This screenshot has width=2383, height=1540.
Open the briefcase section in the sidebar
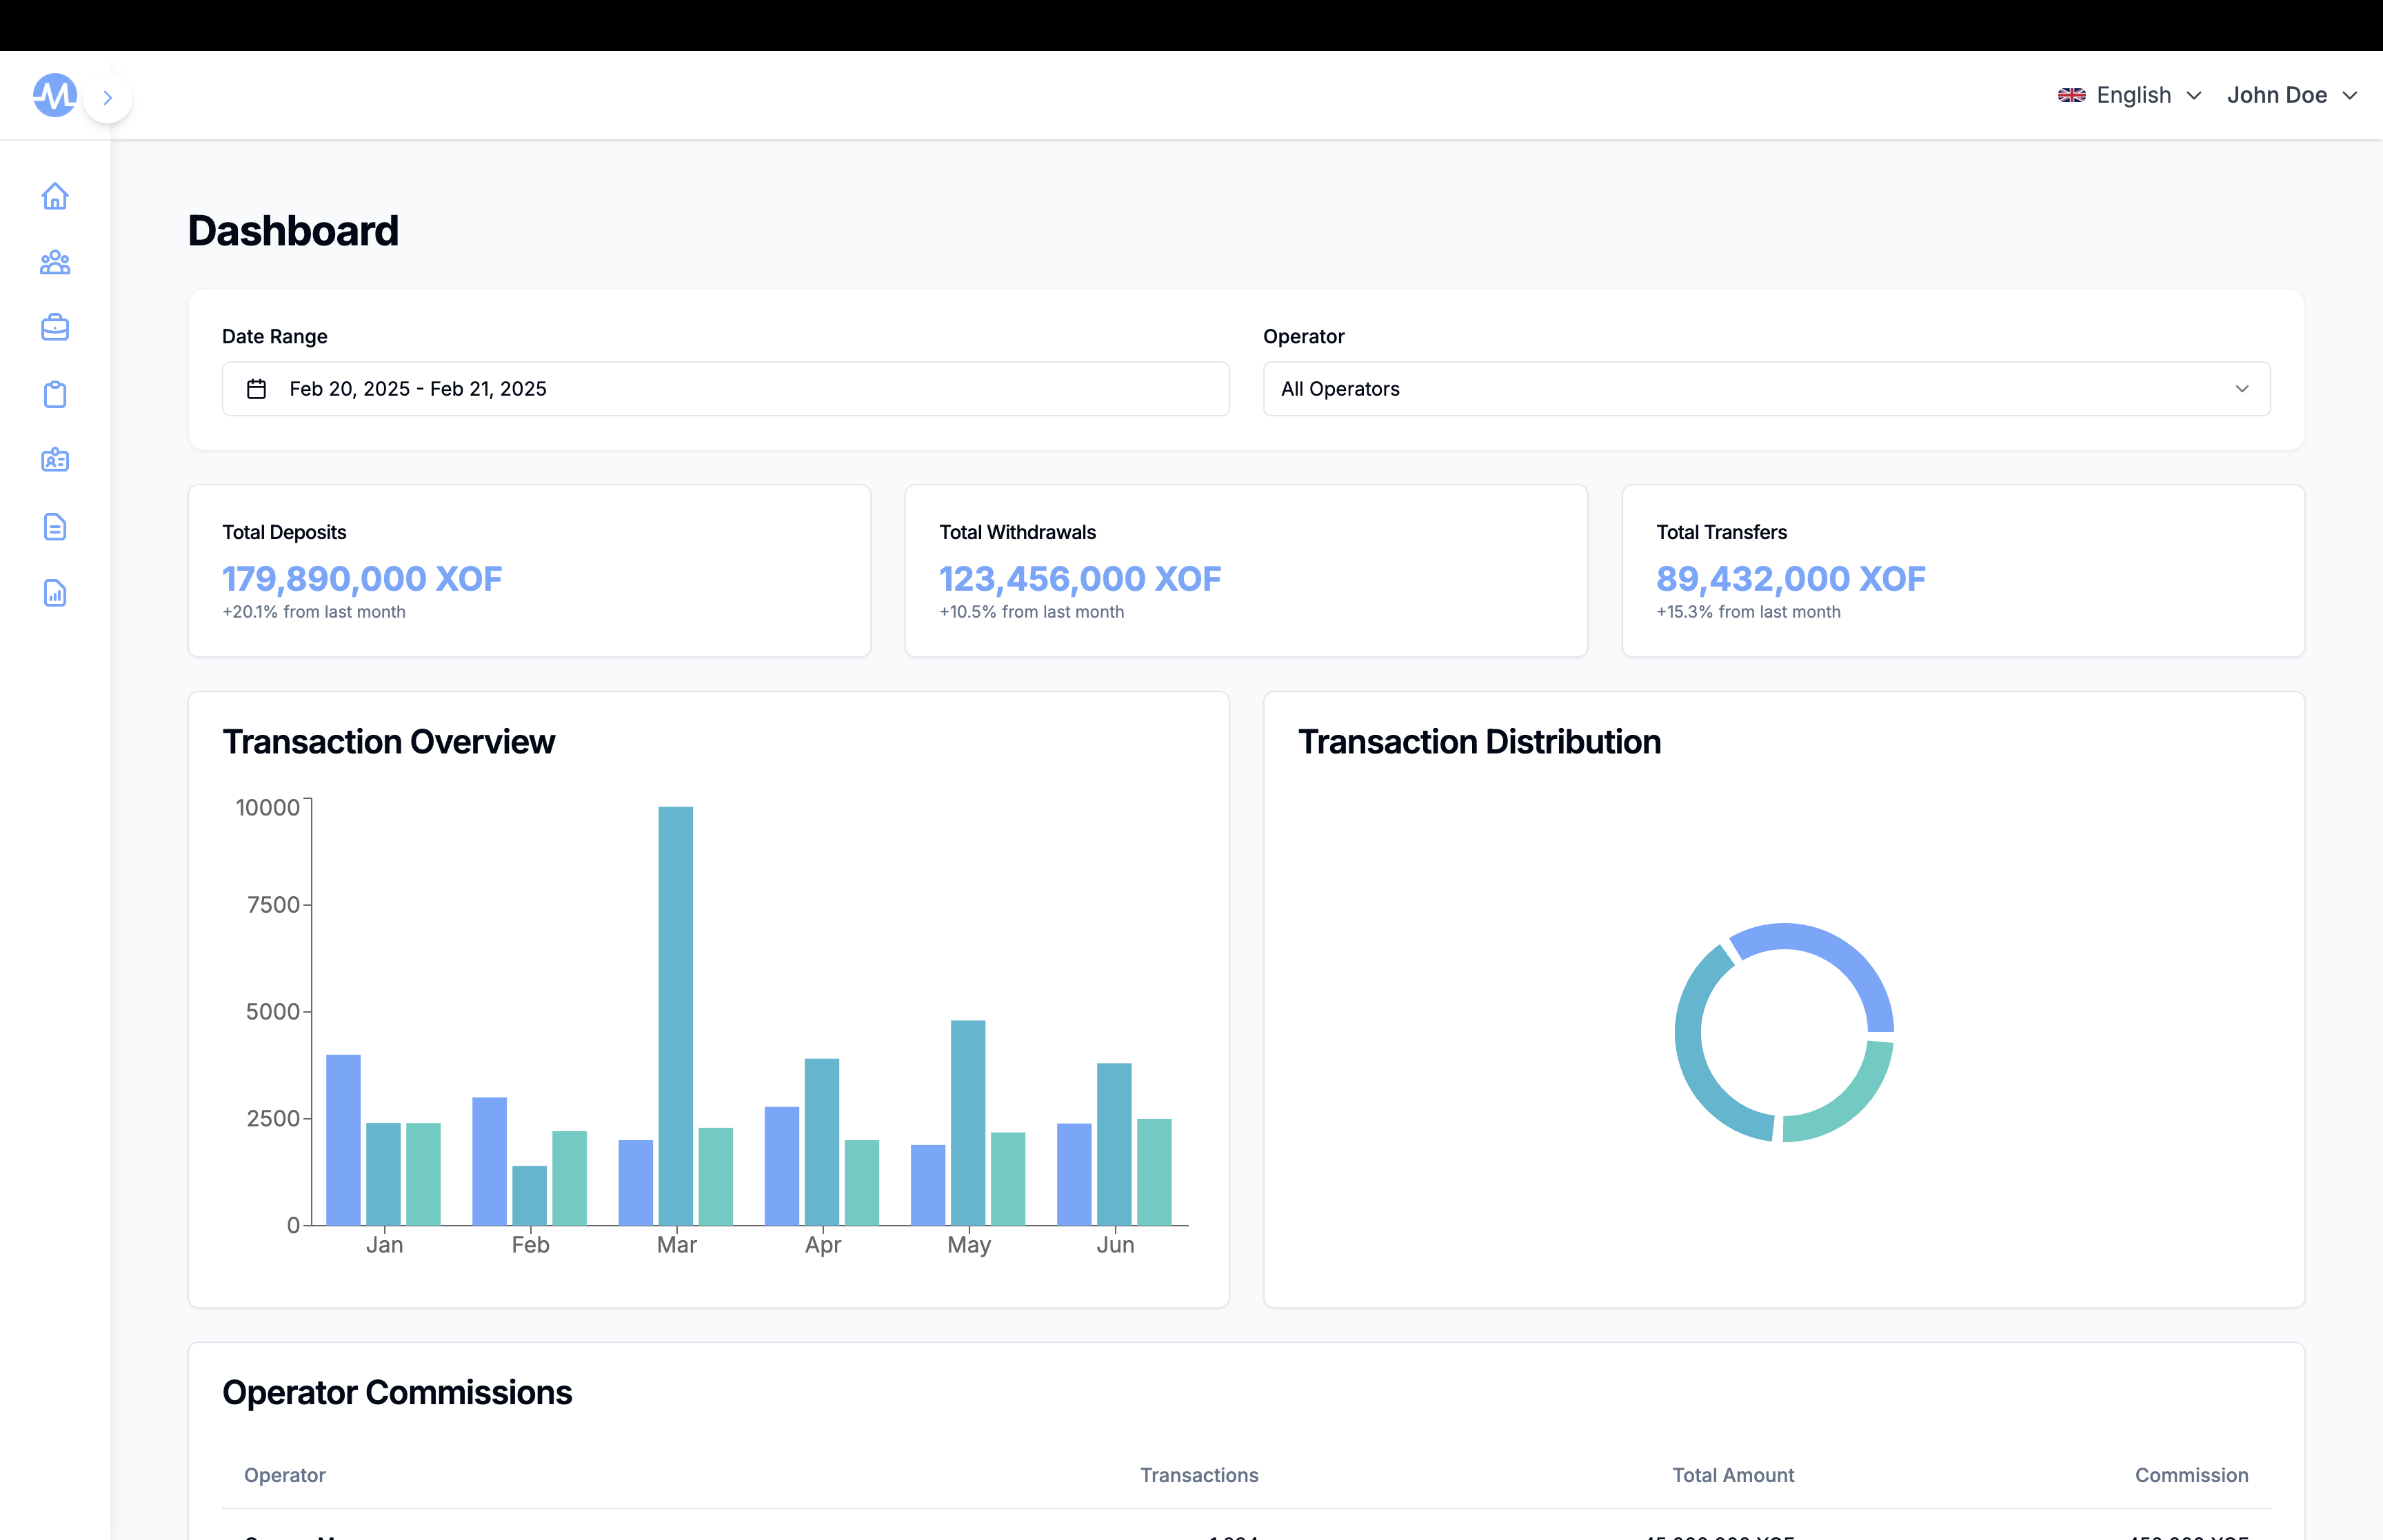[55, 328]
